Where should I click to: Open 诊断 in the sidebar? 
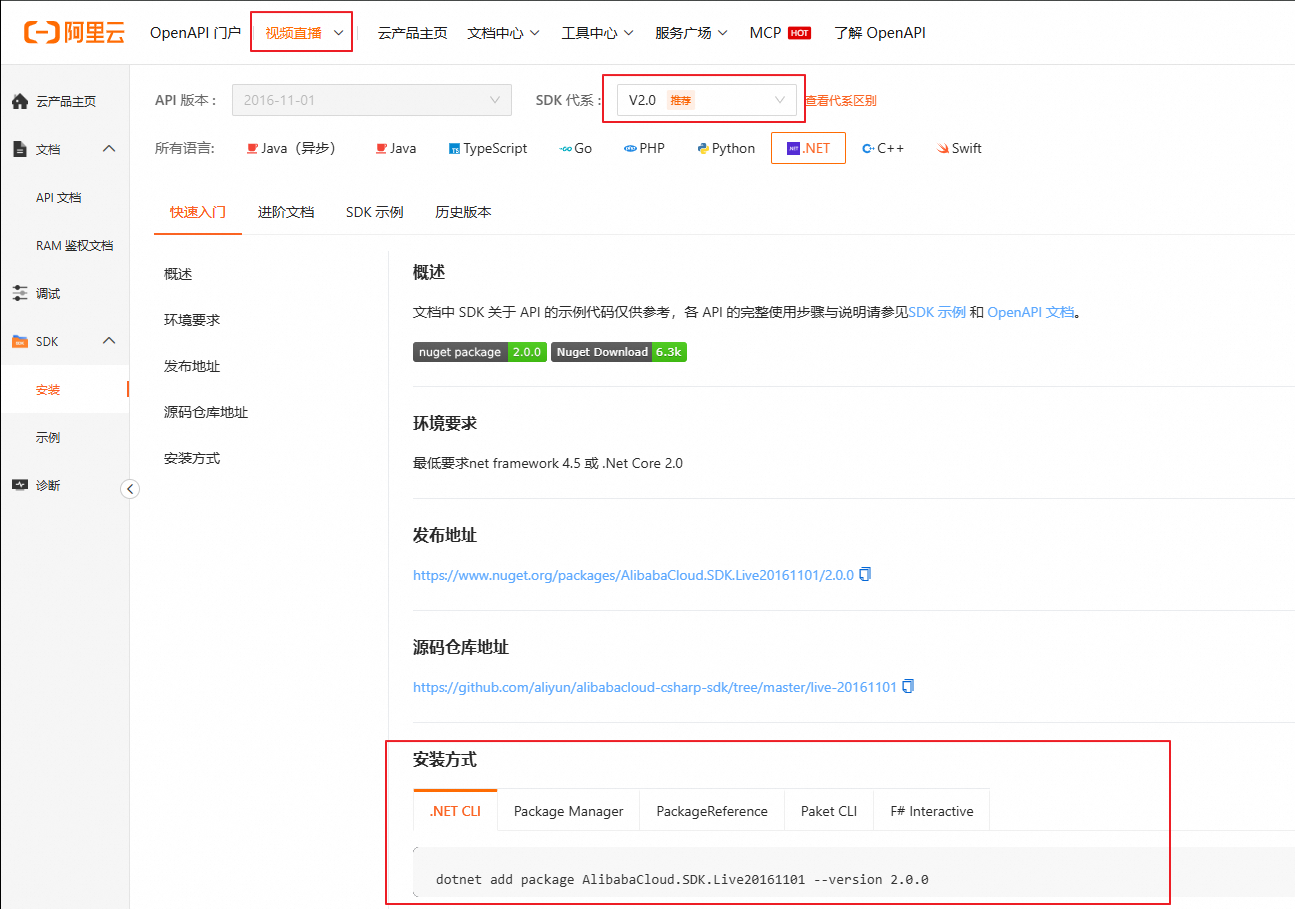point(48,485)
